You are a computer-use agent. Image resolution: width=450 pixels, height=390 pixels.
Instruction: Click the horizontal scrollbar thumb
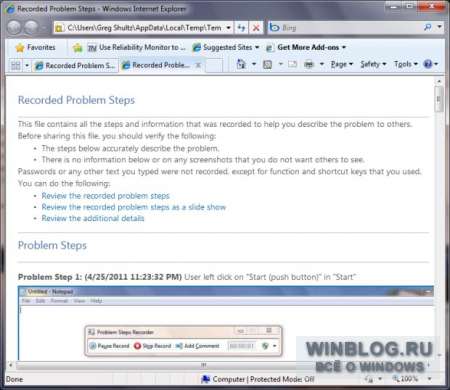click(204, 365)
